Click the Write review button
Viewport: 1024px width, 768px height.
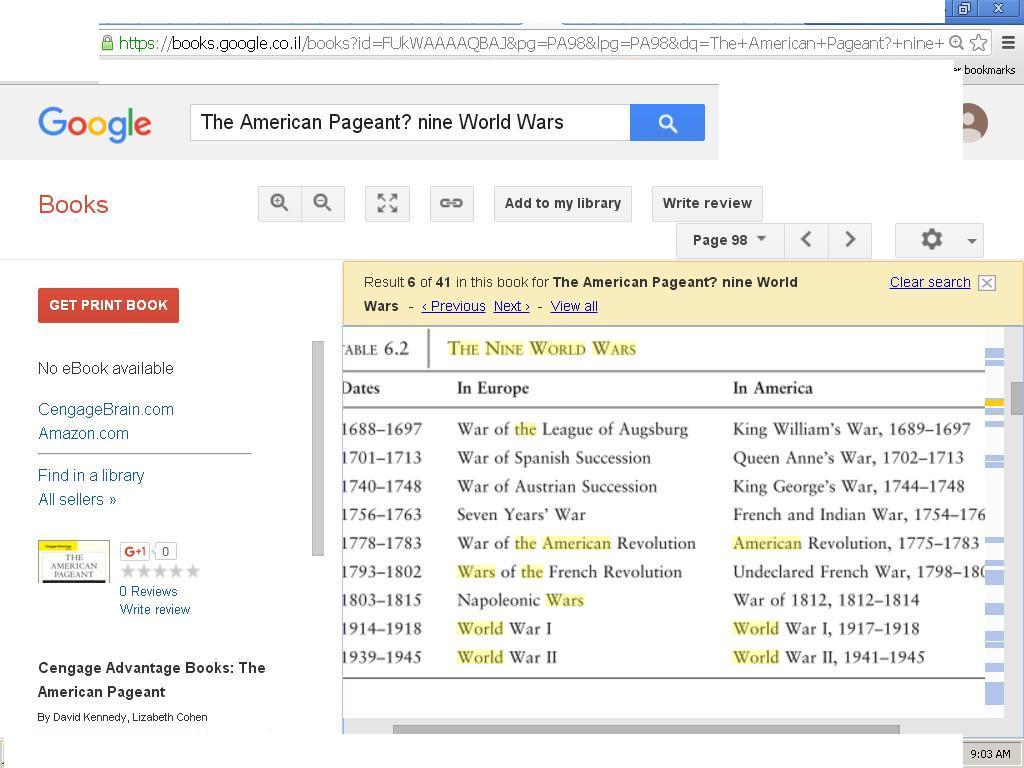pyautogui.click(x=707, y=203)
